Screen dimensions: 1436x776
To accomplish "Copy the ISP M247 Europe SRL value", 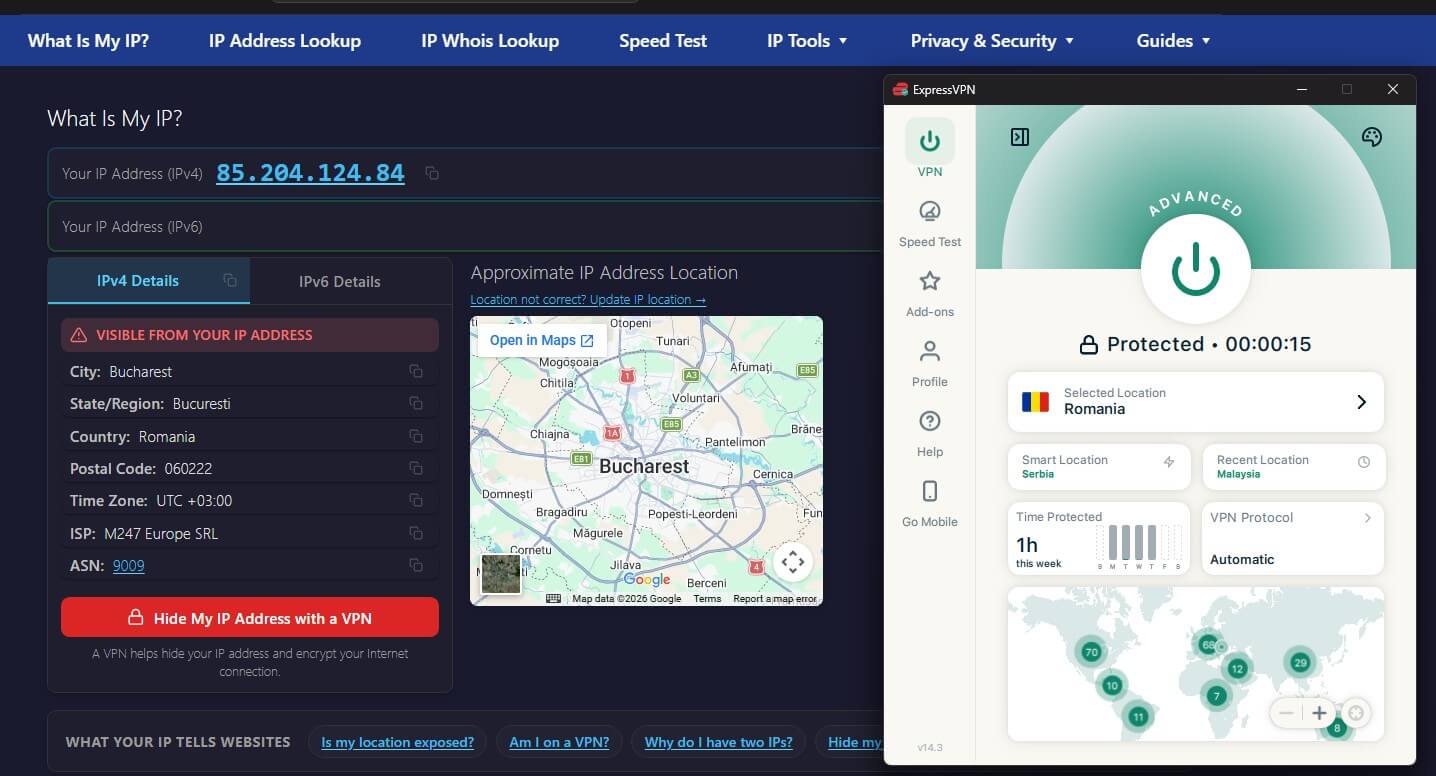I will [416, 533].
